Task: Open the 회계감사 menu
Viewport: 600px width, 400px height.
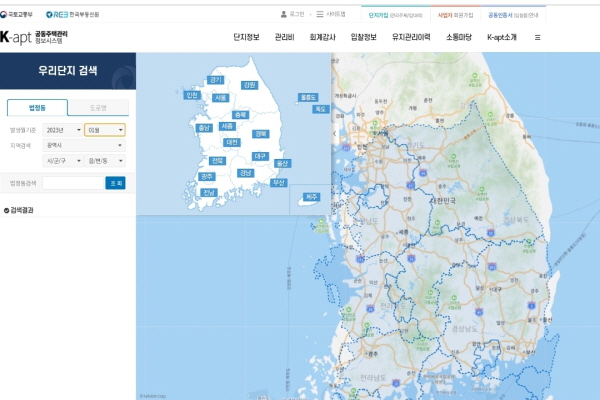Action: 322,37
